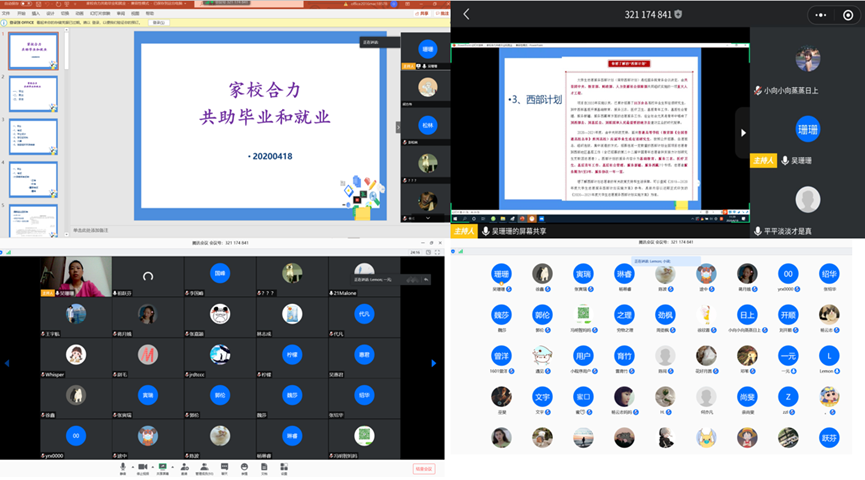The height and width of the screenshot is (480, 865).
Task: Select slide 2 thumbnail
Action: click(x=33, y=94)
